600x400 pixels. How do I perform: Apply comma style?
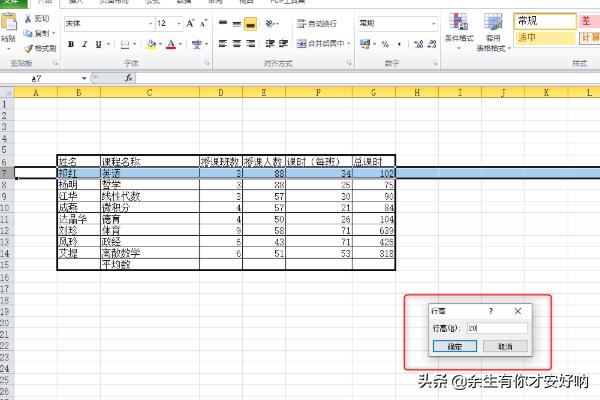click(399, 44)
